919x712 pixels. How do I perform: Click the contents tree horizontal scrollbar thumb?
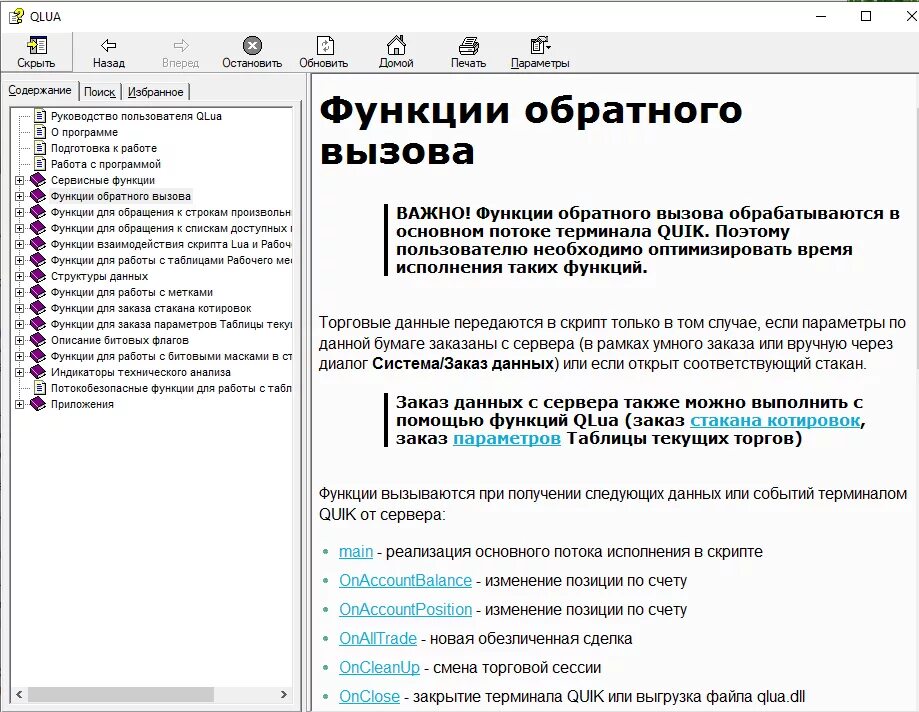click(121, 695)
